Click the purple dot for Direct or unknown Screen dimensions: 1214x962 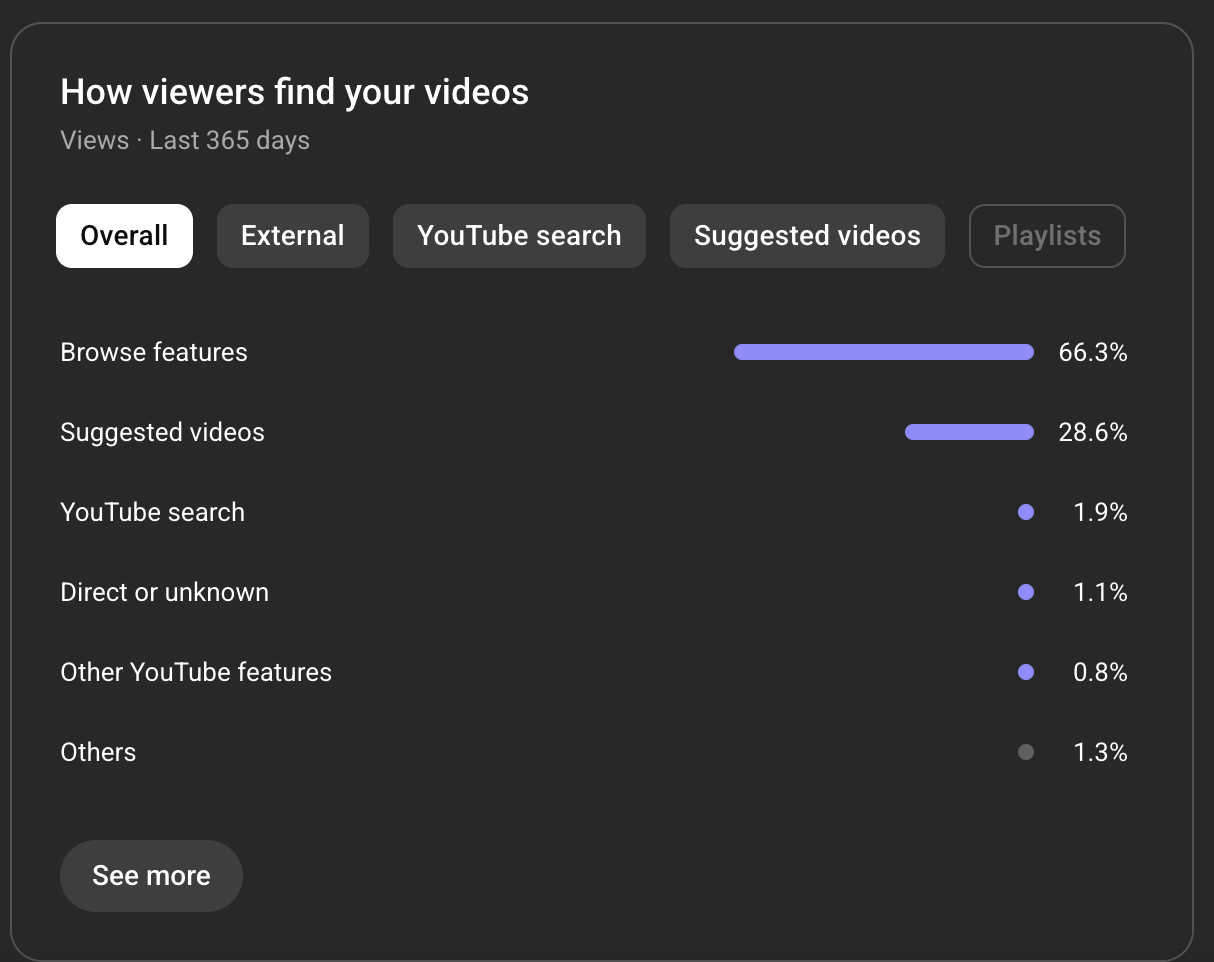tap(1025, 592)
